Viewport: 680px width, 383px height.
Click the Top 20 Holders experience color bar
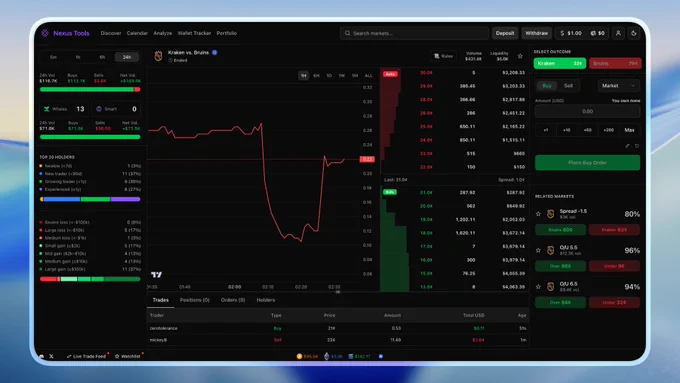[x=90, y=199]
